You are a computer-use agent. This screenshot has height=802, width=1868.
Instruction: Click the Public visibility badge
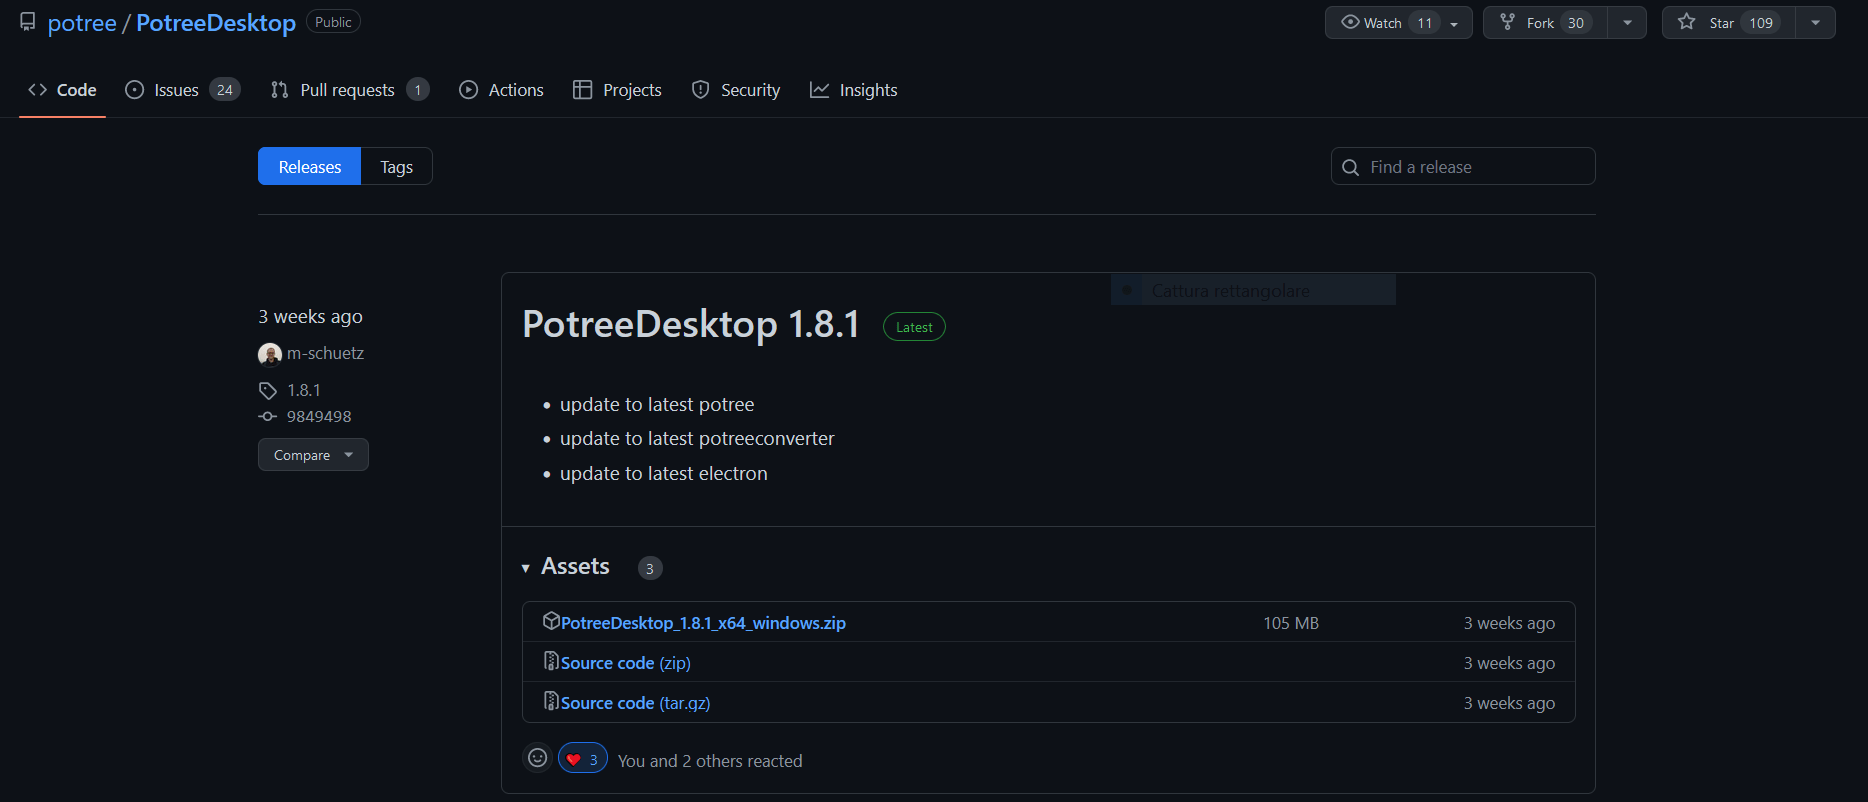click(x=333, y=22)
